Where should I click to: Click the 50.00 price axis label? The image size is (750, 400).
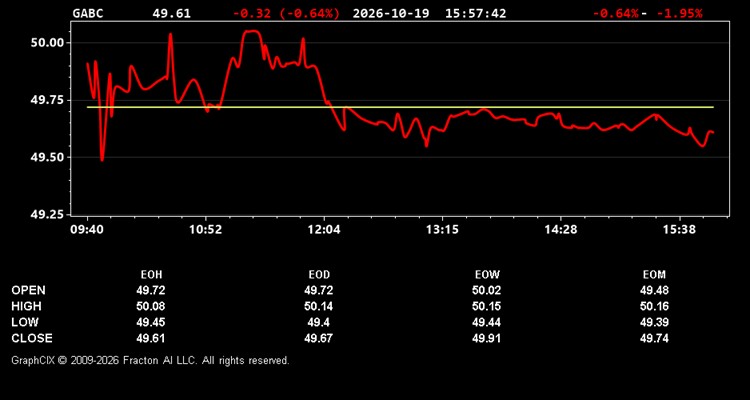(x=47, y=43)
